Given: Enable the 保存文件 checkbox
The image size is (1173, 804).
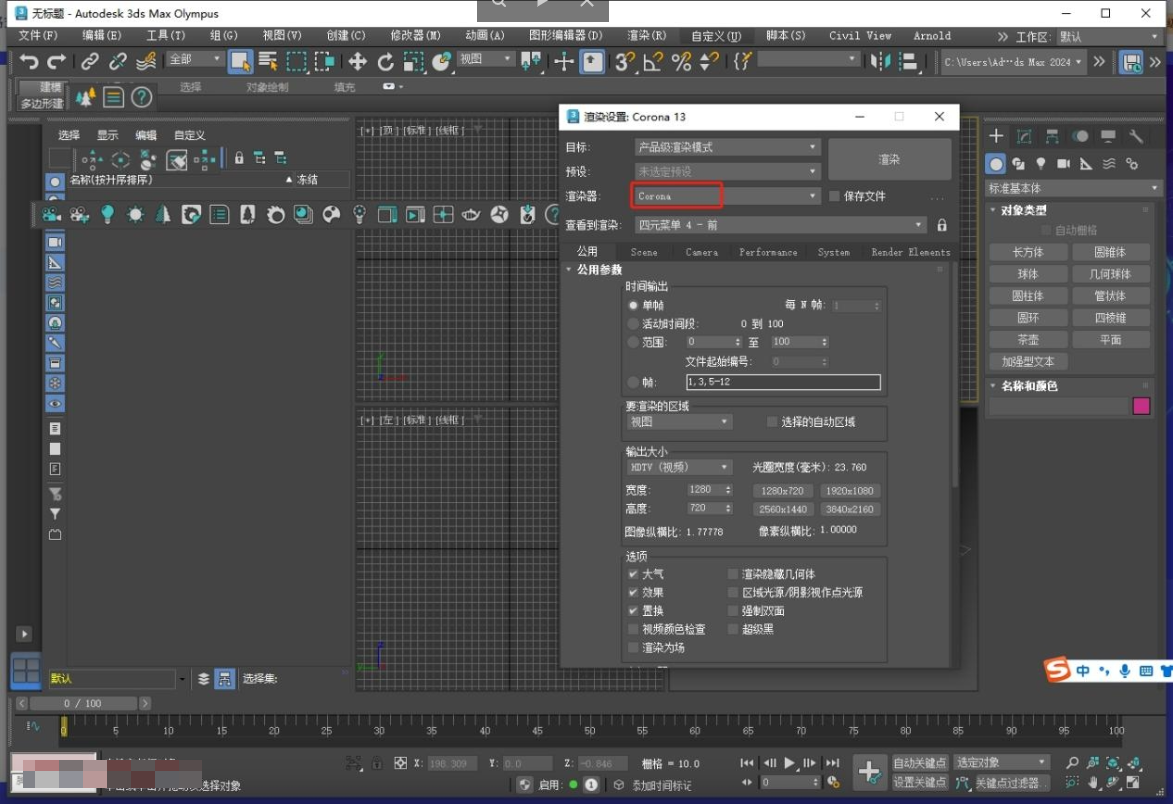Looking at the screenshot, I should (835, 197).
